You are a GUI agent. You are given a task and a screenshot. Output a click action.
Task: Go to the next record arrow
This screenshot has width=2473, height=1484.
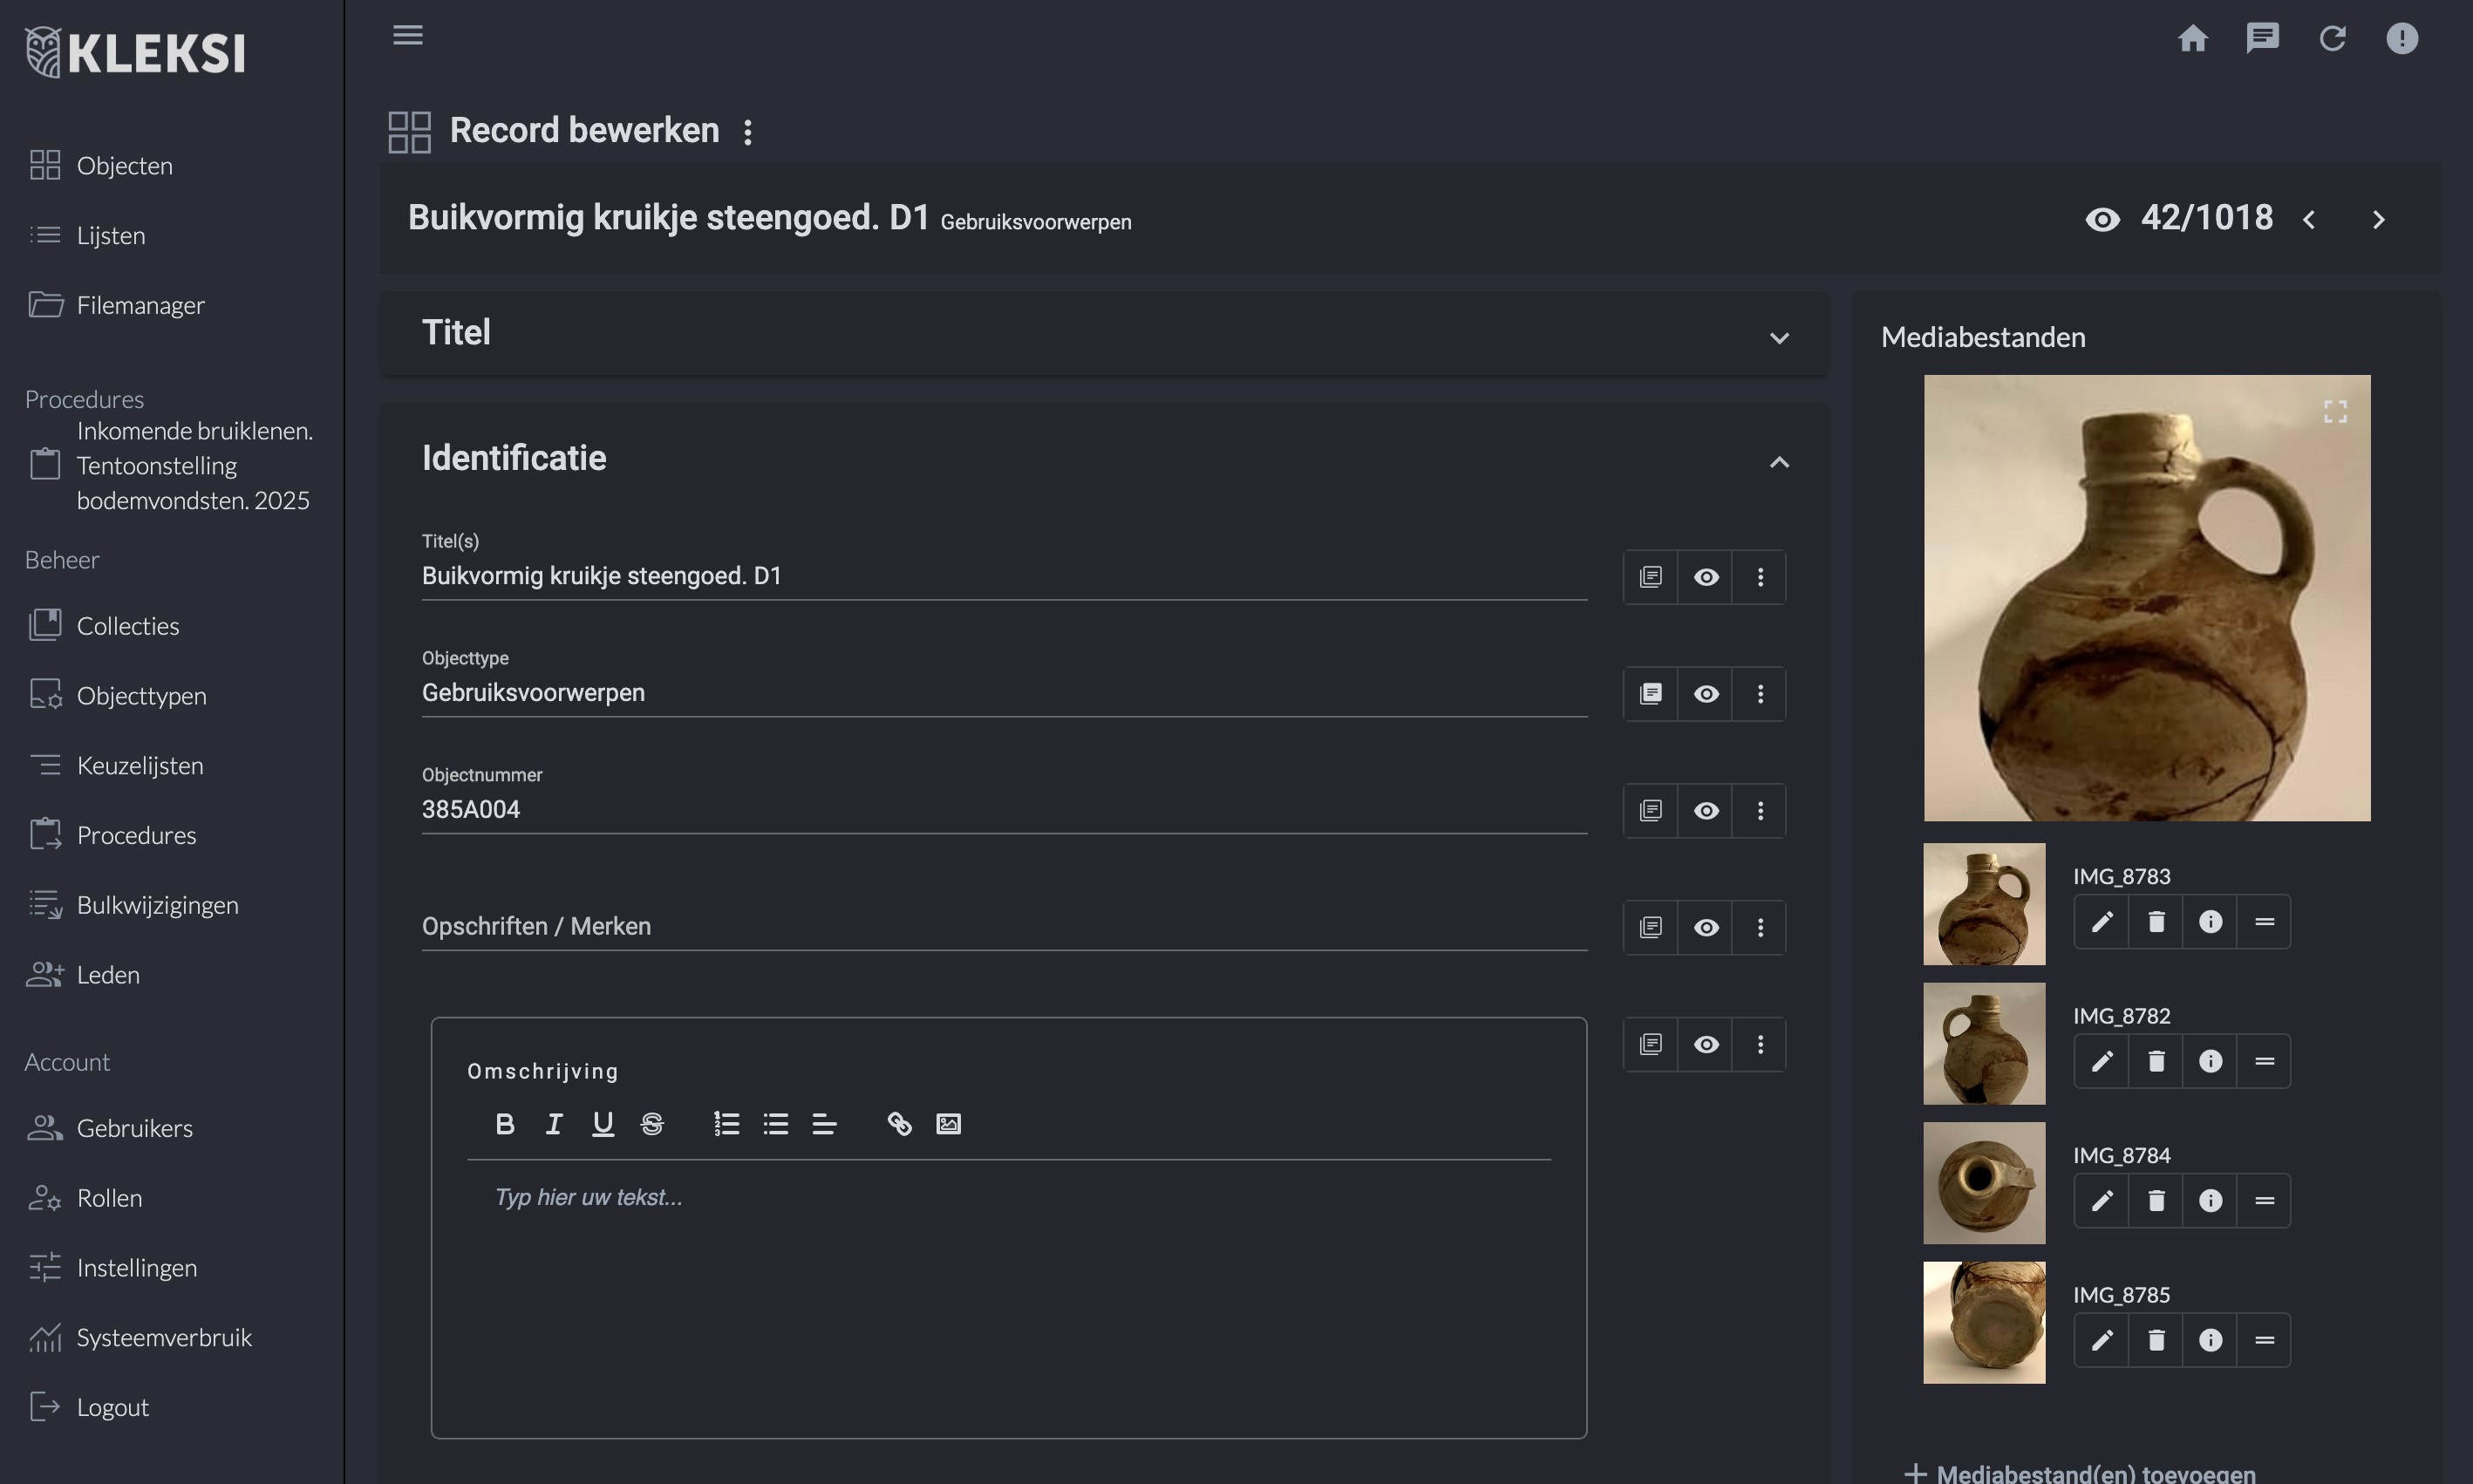click(x=2379, y=220)
